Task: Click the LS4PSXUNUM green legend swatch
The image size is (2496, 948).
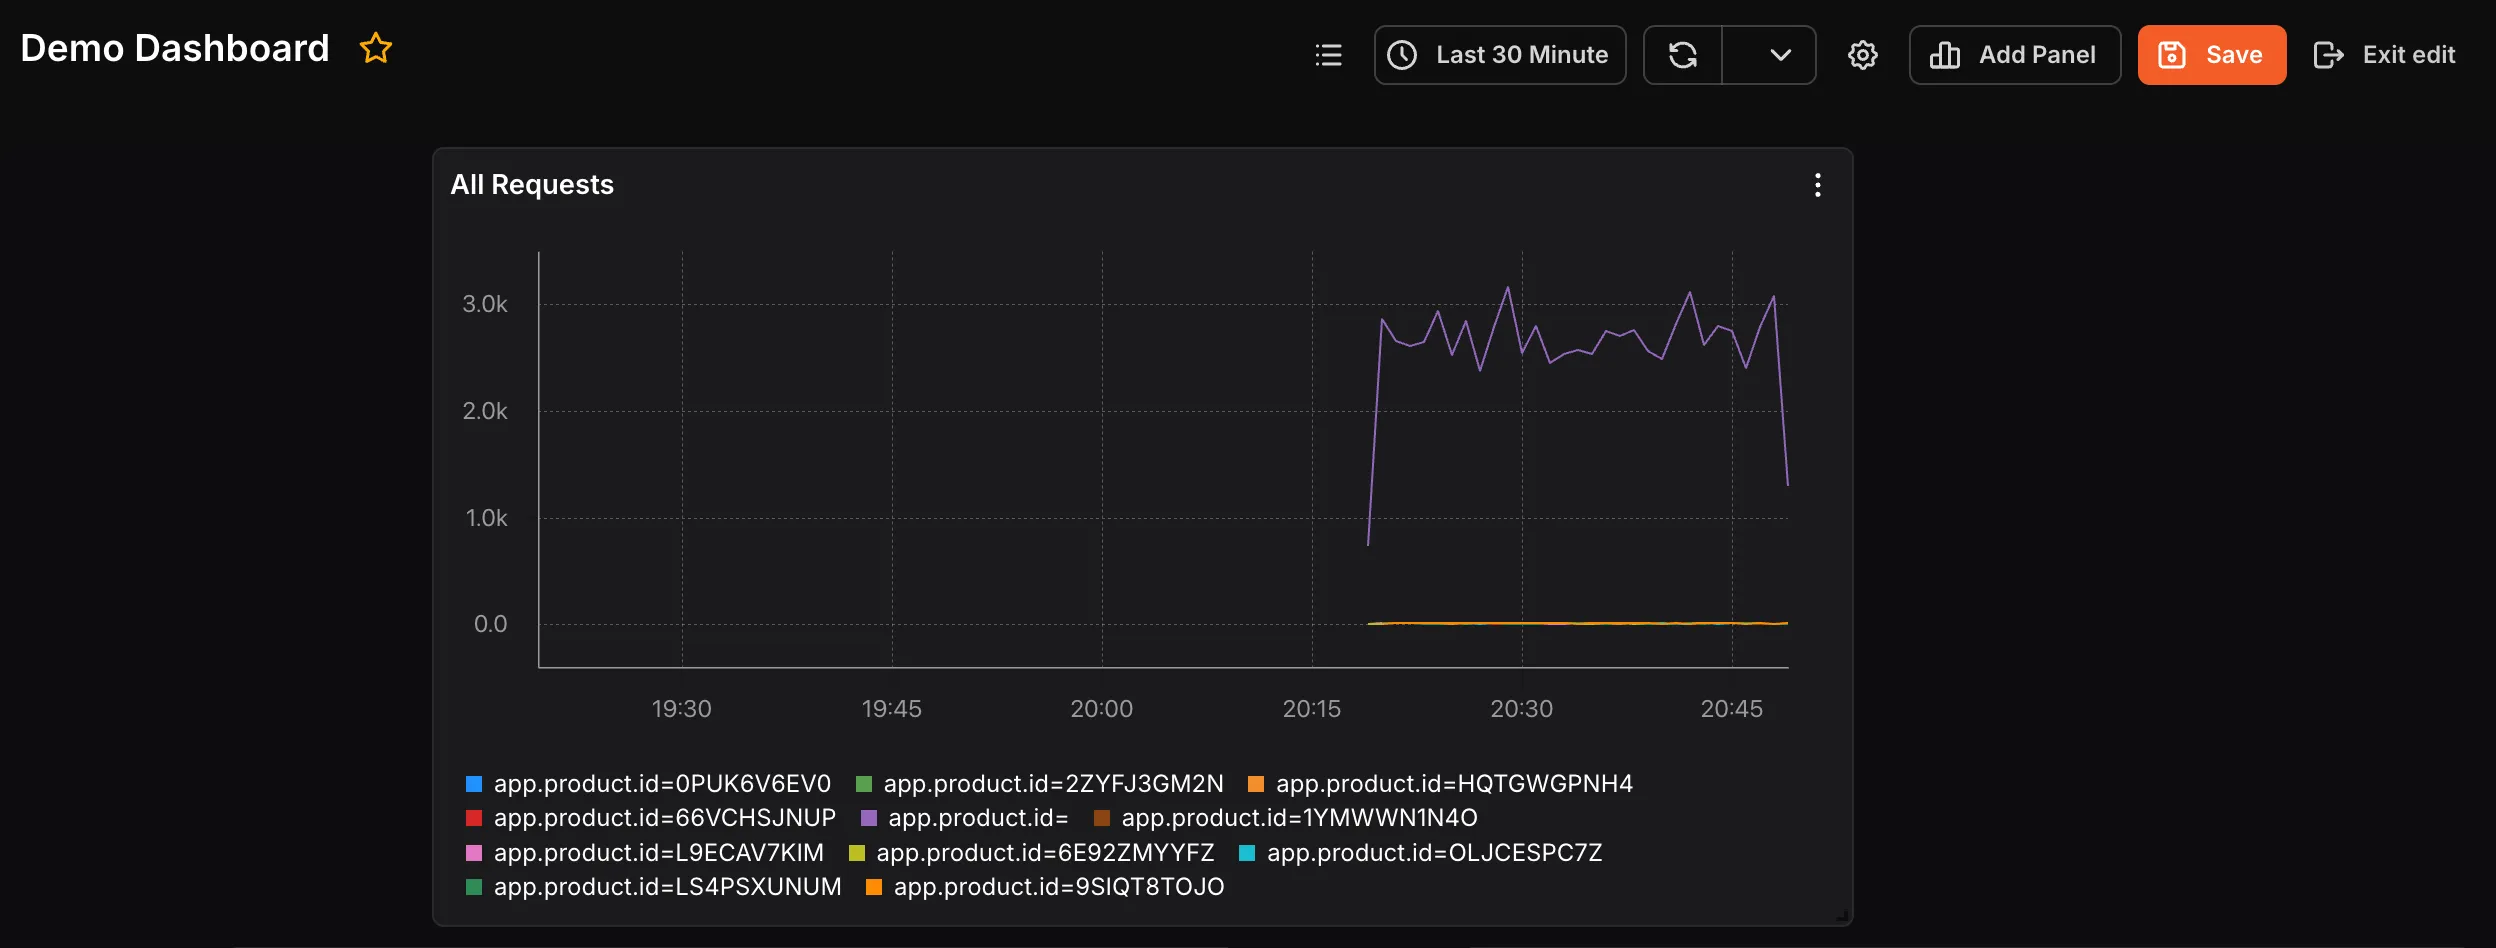Action: pos(474,887)
